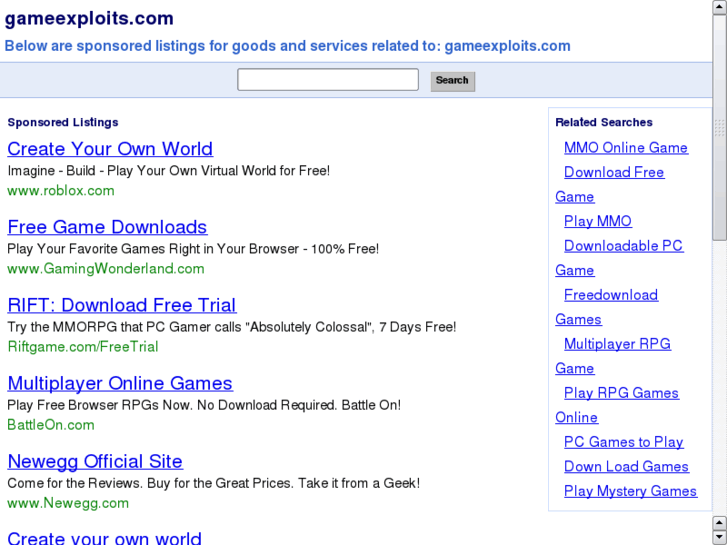Viewport: 727px width, 545px height.
Task: Click the www.GamingWonderland.com URL text
Action: pos(106,269)
